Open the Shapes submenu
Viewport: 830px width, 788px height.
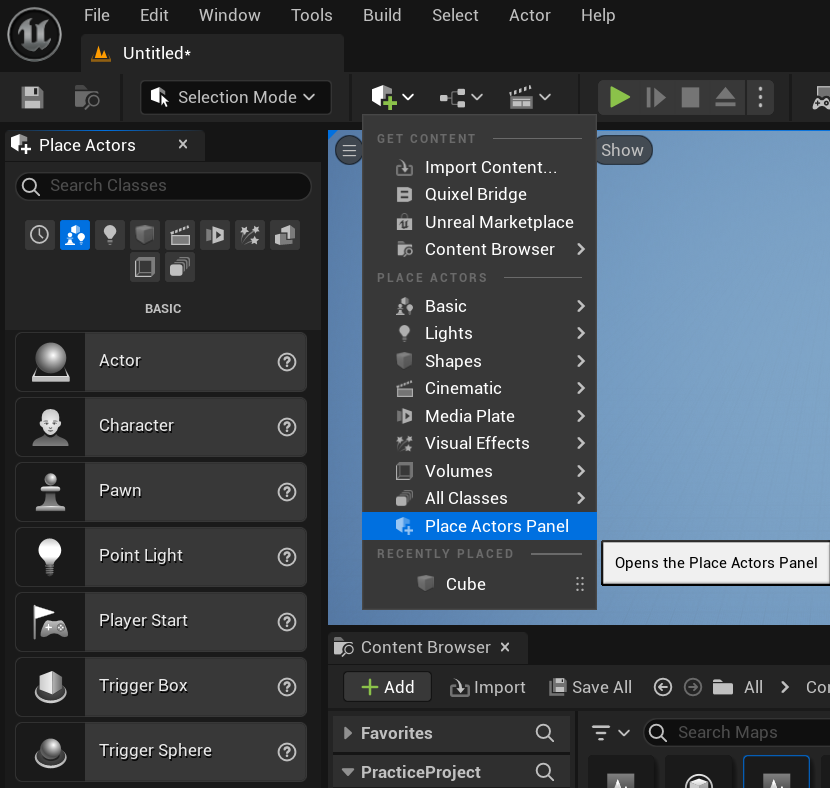479,361
